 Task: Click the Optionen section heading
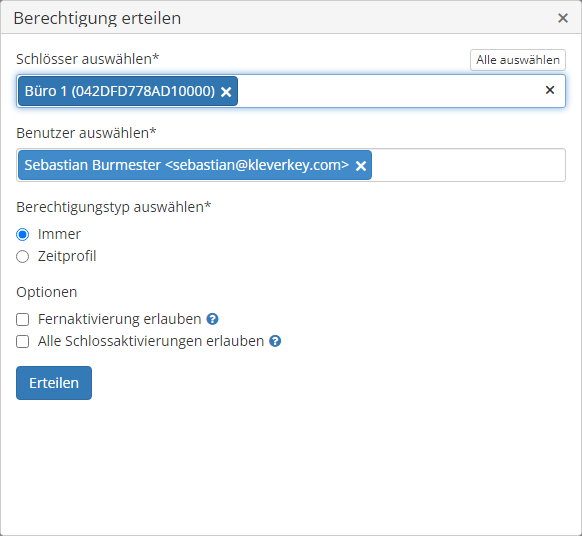click(47, 292)
